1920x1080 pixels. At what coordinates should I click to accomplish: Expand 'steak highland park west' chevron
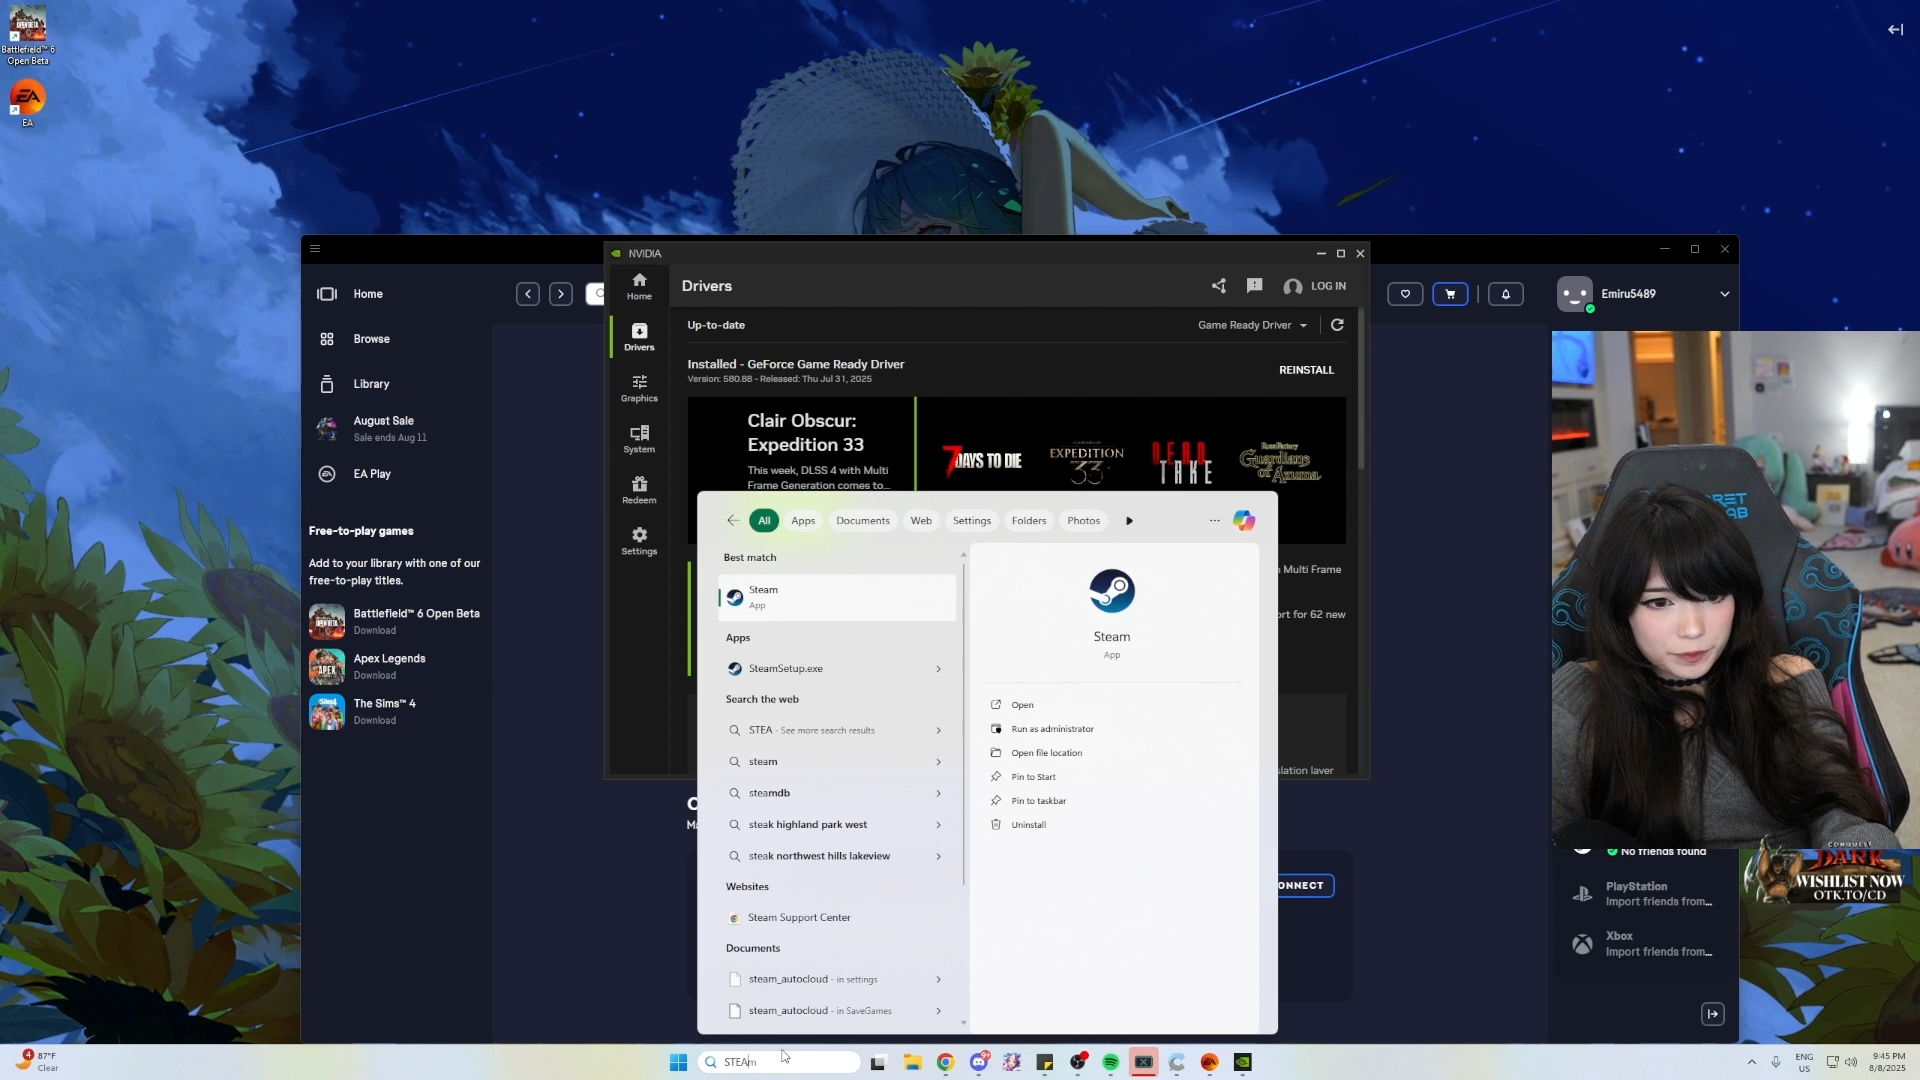pyautogui.click(x=938, y=825)
